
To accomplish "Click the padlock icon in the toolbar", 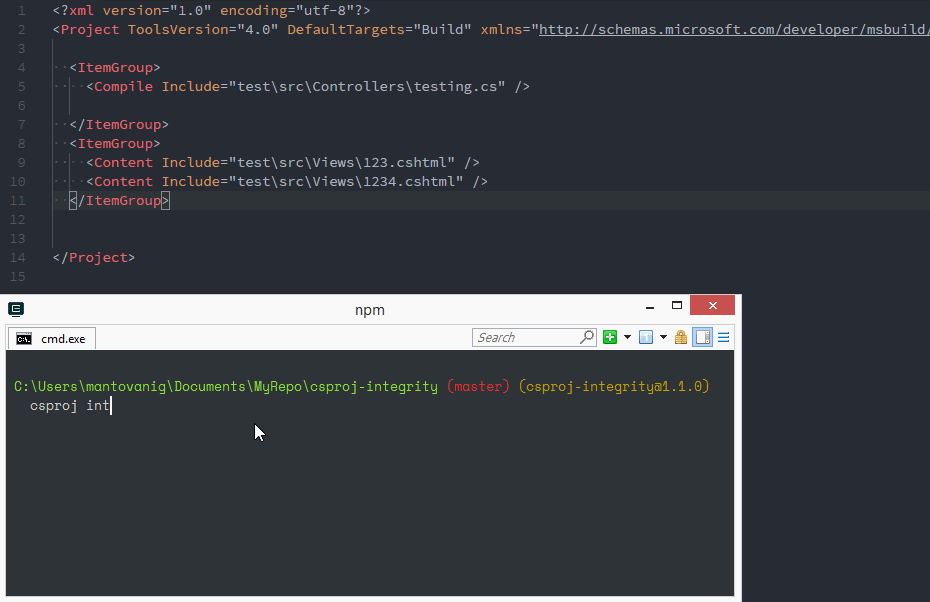I will click(x=681, y=338).
